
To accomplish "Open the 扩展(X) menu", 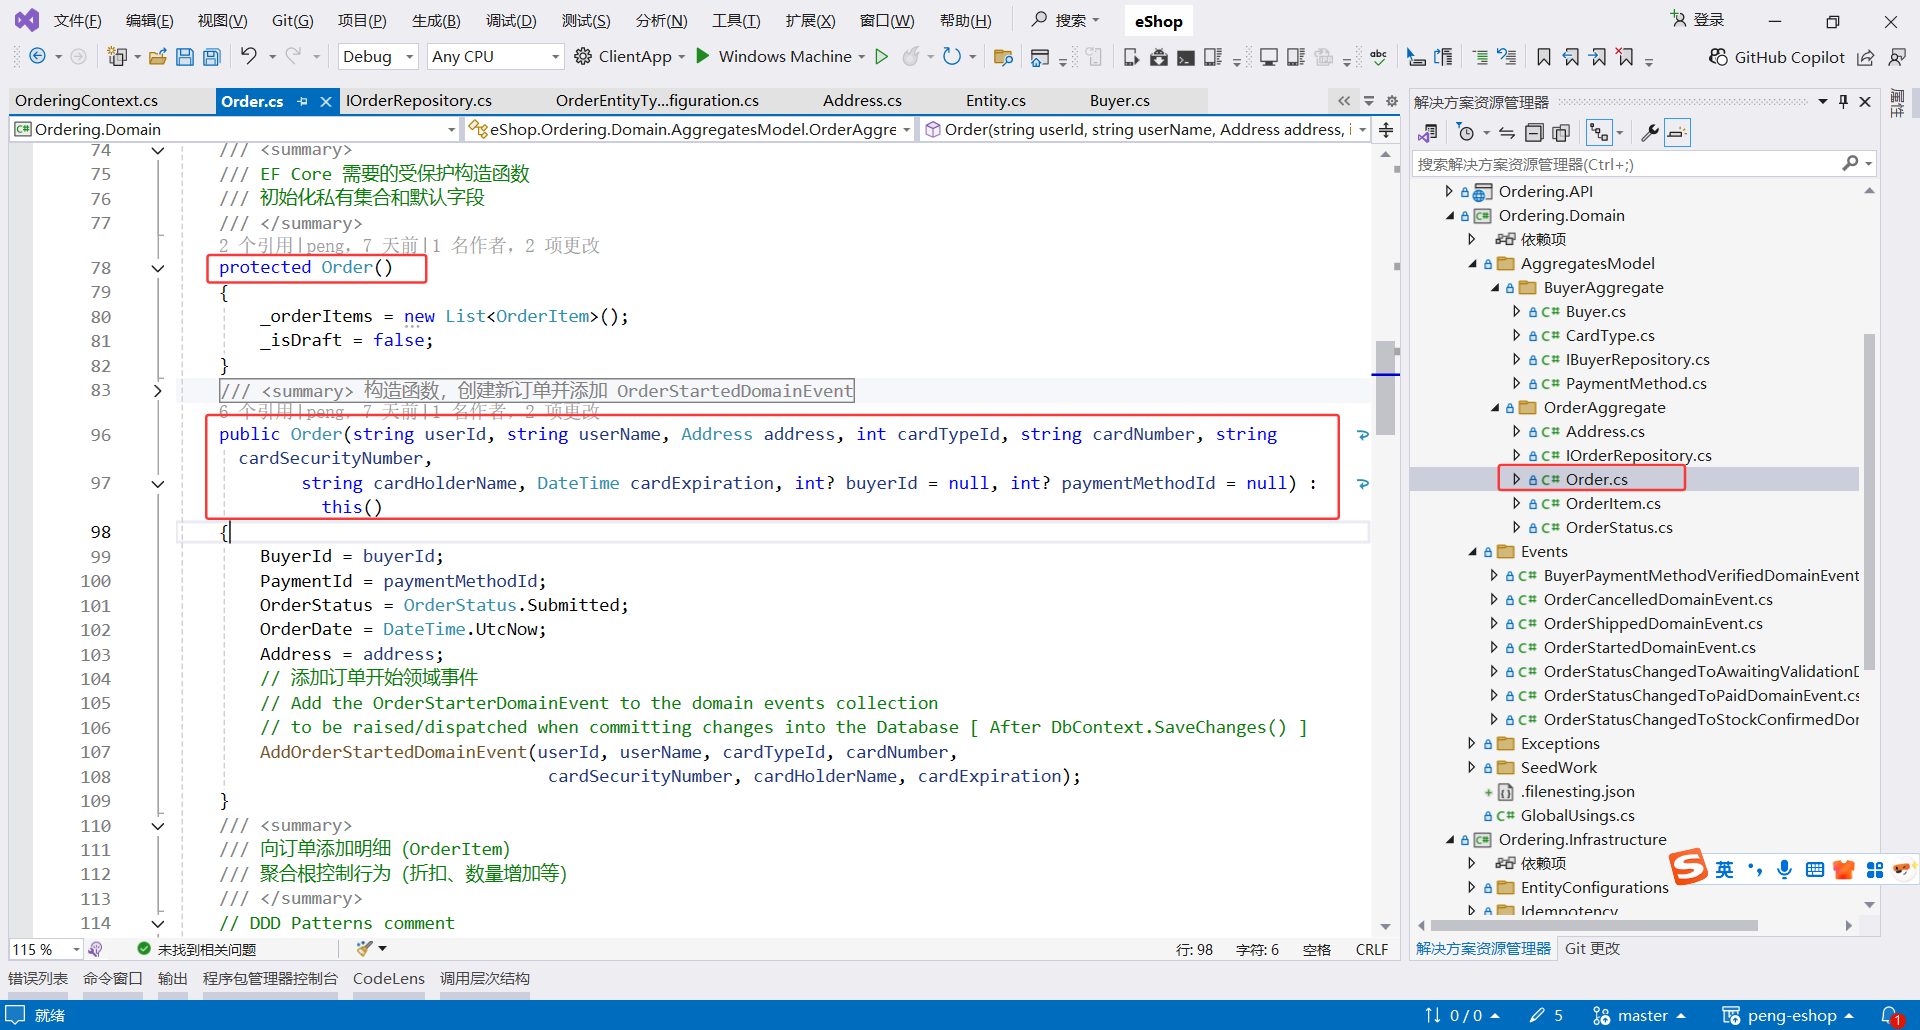I will point(810,21).
